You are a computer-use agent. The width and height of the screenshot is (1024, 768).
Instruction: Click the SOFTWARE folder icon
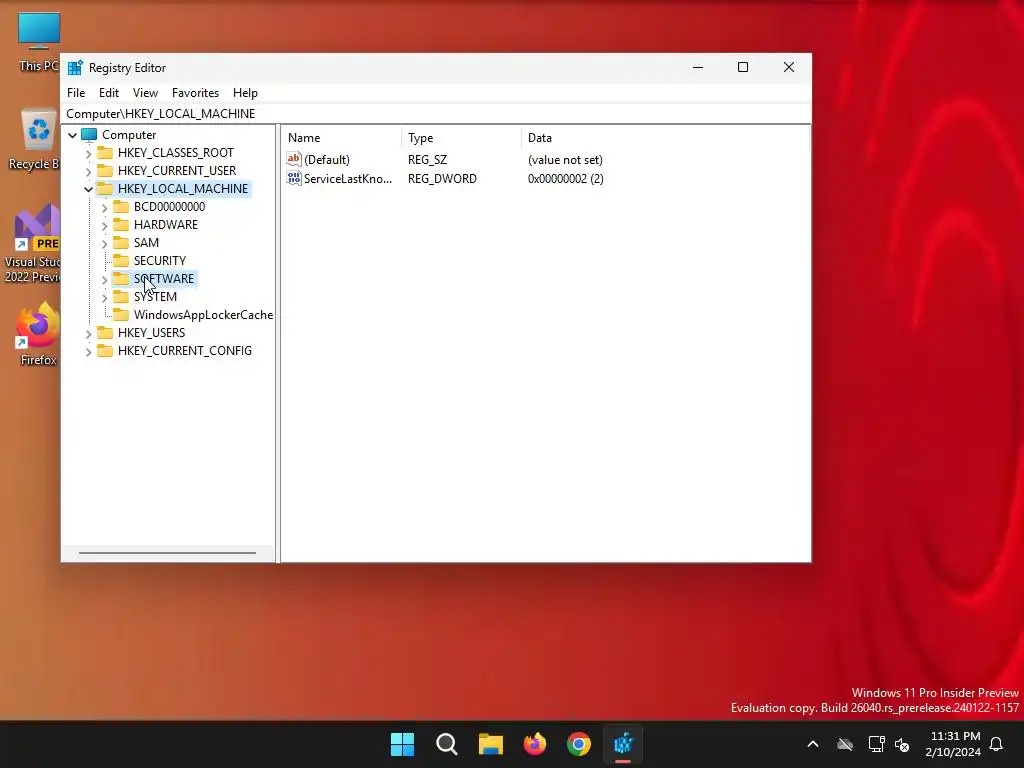click(x=121, y=279)
